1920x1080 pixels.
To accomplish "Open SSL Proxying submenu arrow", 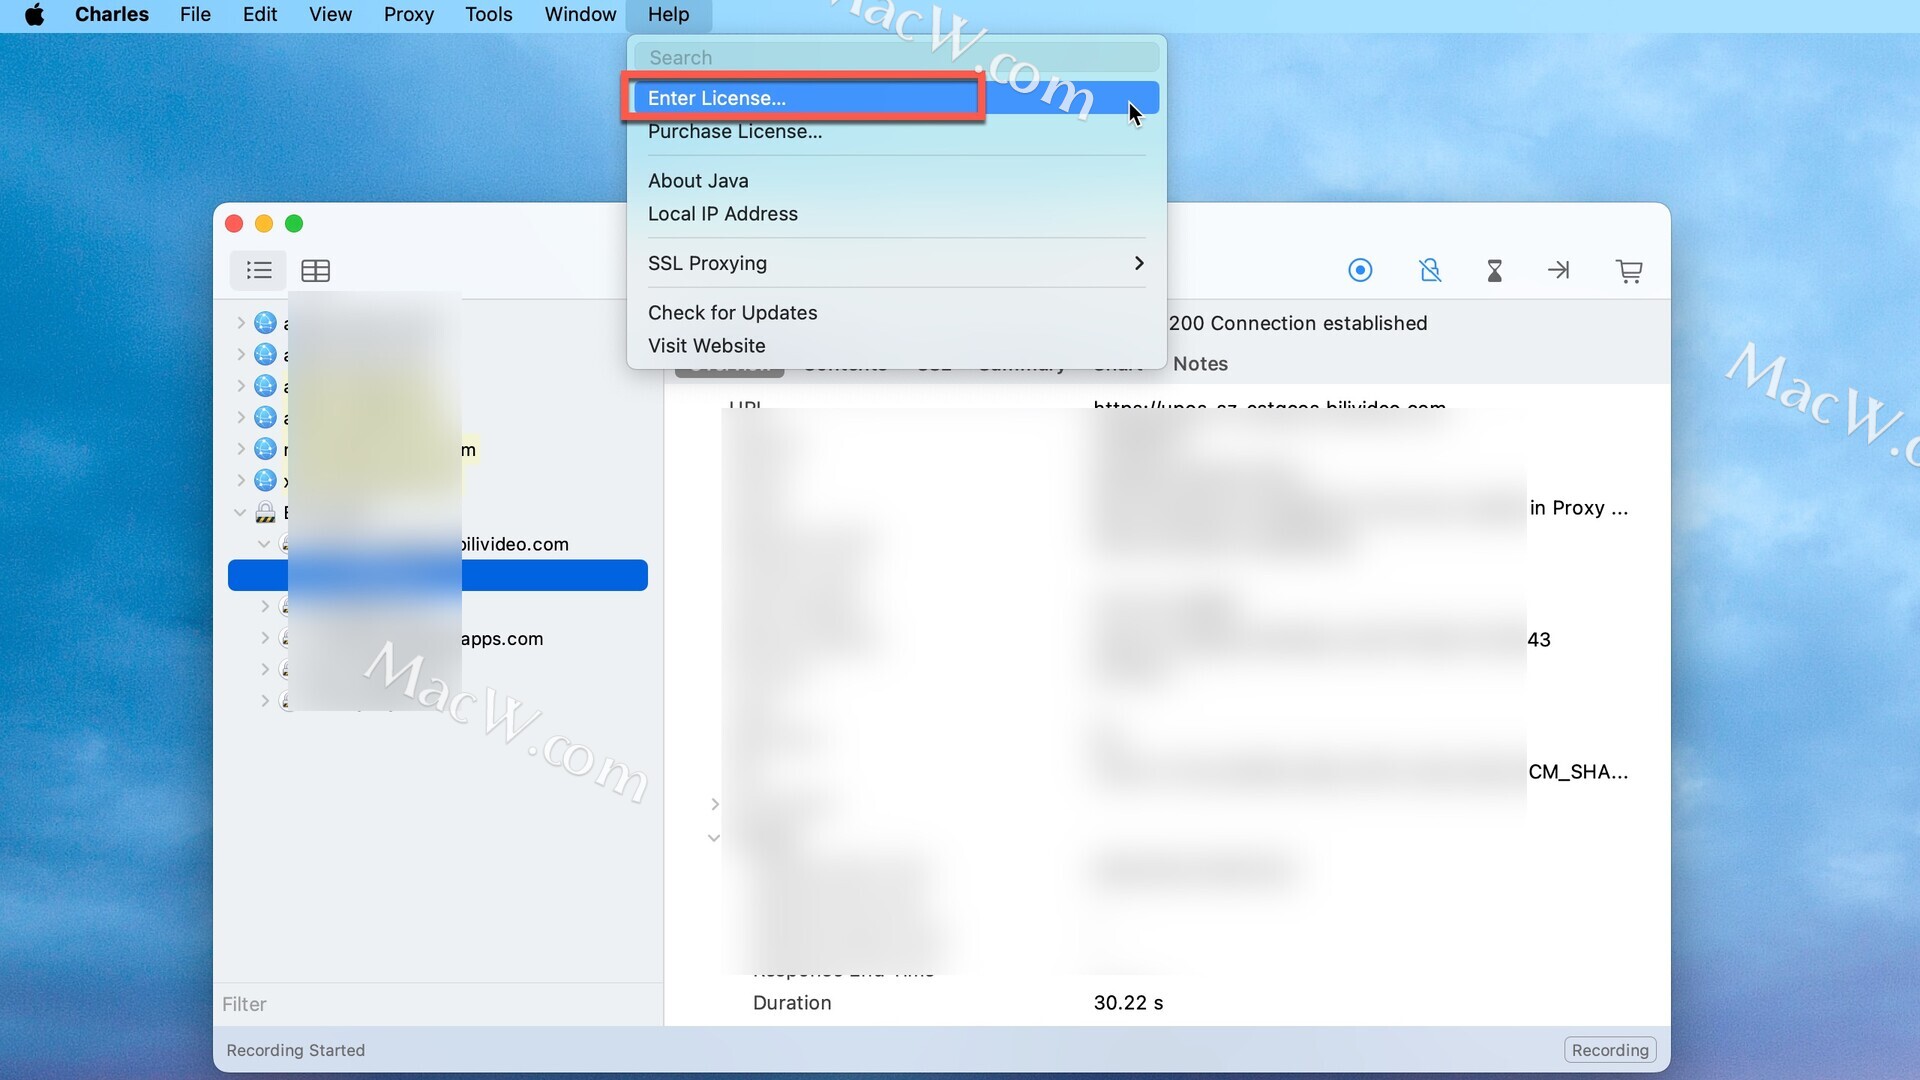I will [x=1138, y=263].
